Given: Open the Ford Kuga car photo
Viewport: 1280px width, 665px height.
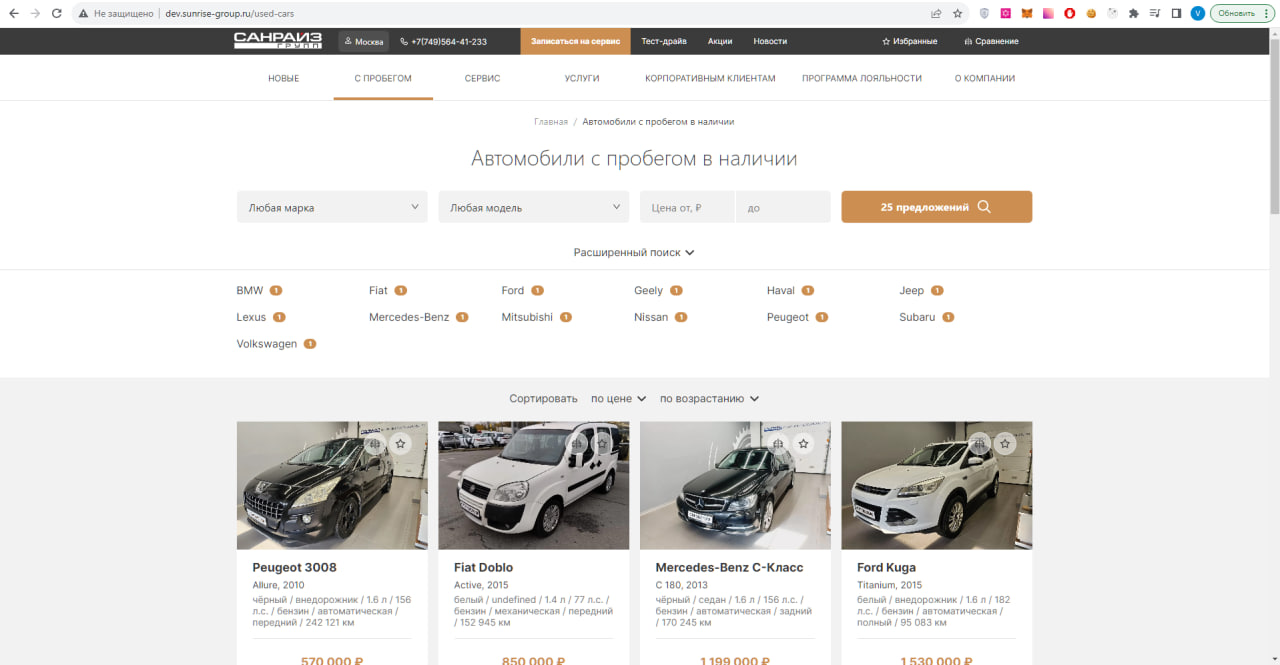Looking at the screenshot, I should click(x=937, y=485).
